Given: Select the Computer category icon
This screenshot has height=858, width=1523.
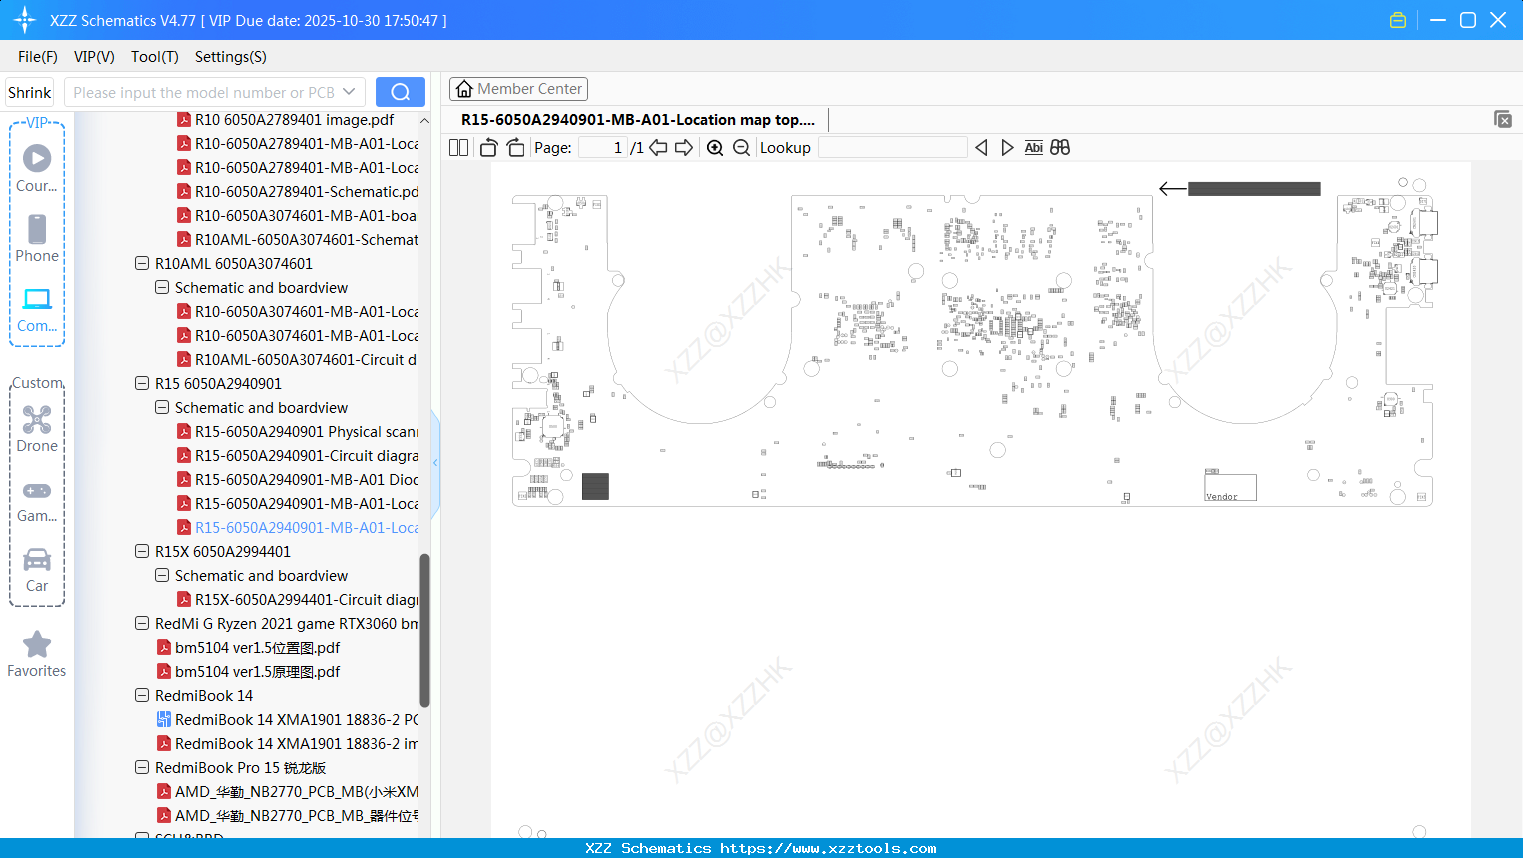Looking at the screenshot, I should 37,298.
